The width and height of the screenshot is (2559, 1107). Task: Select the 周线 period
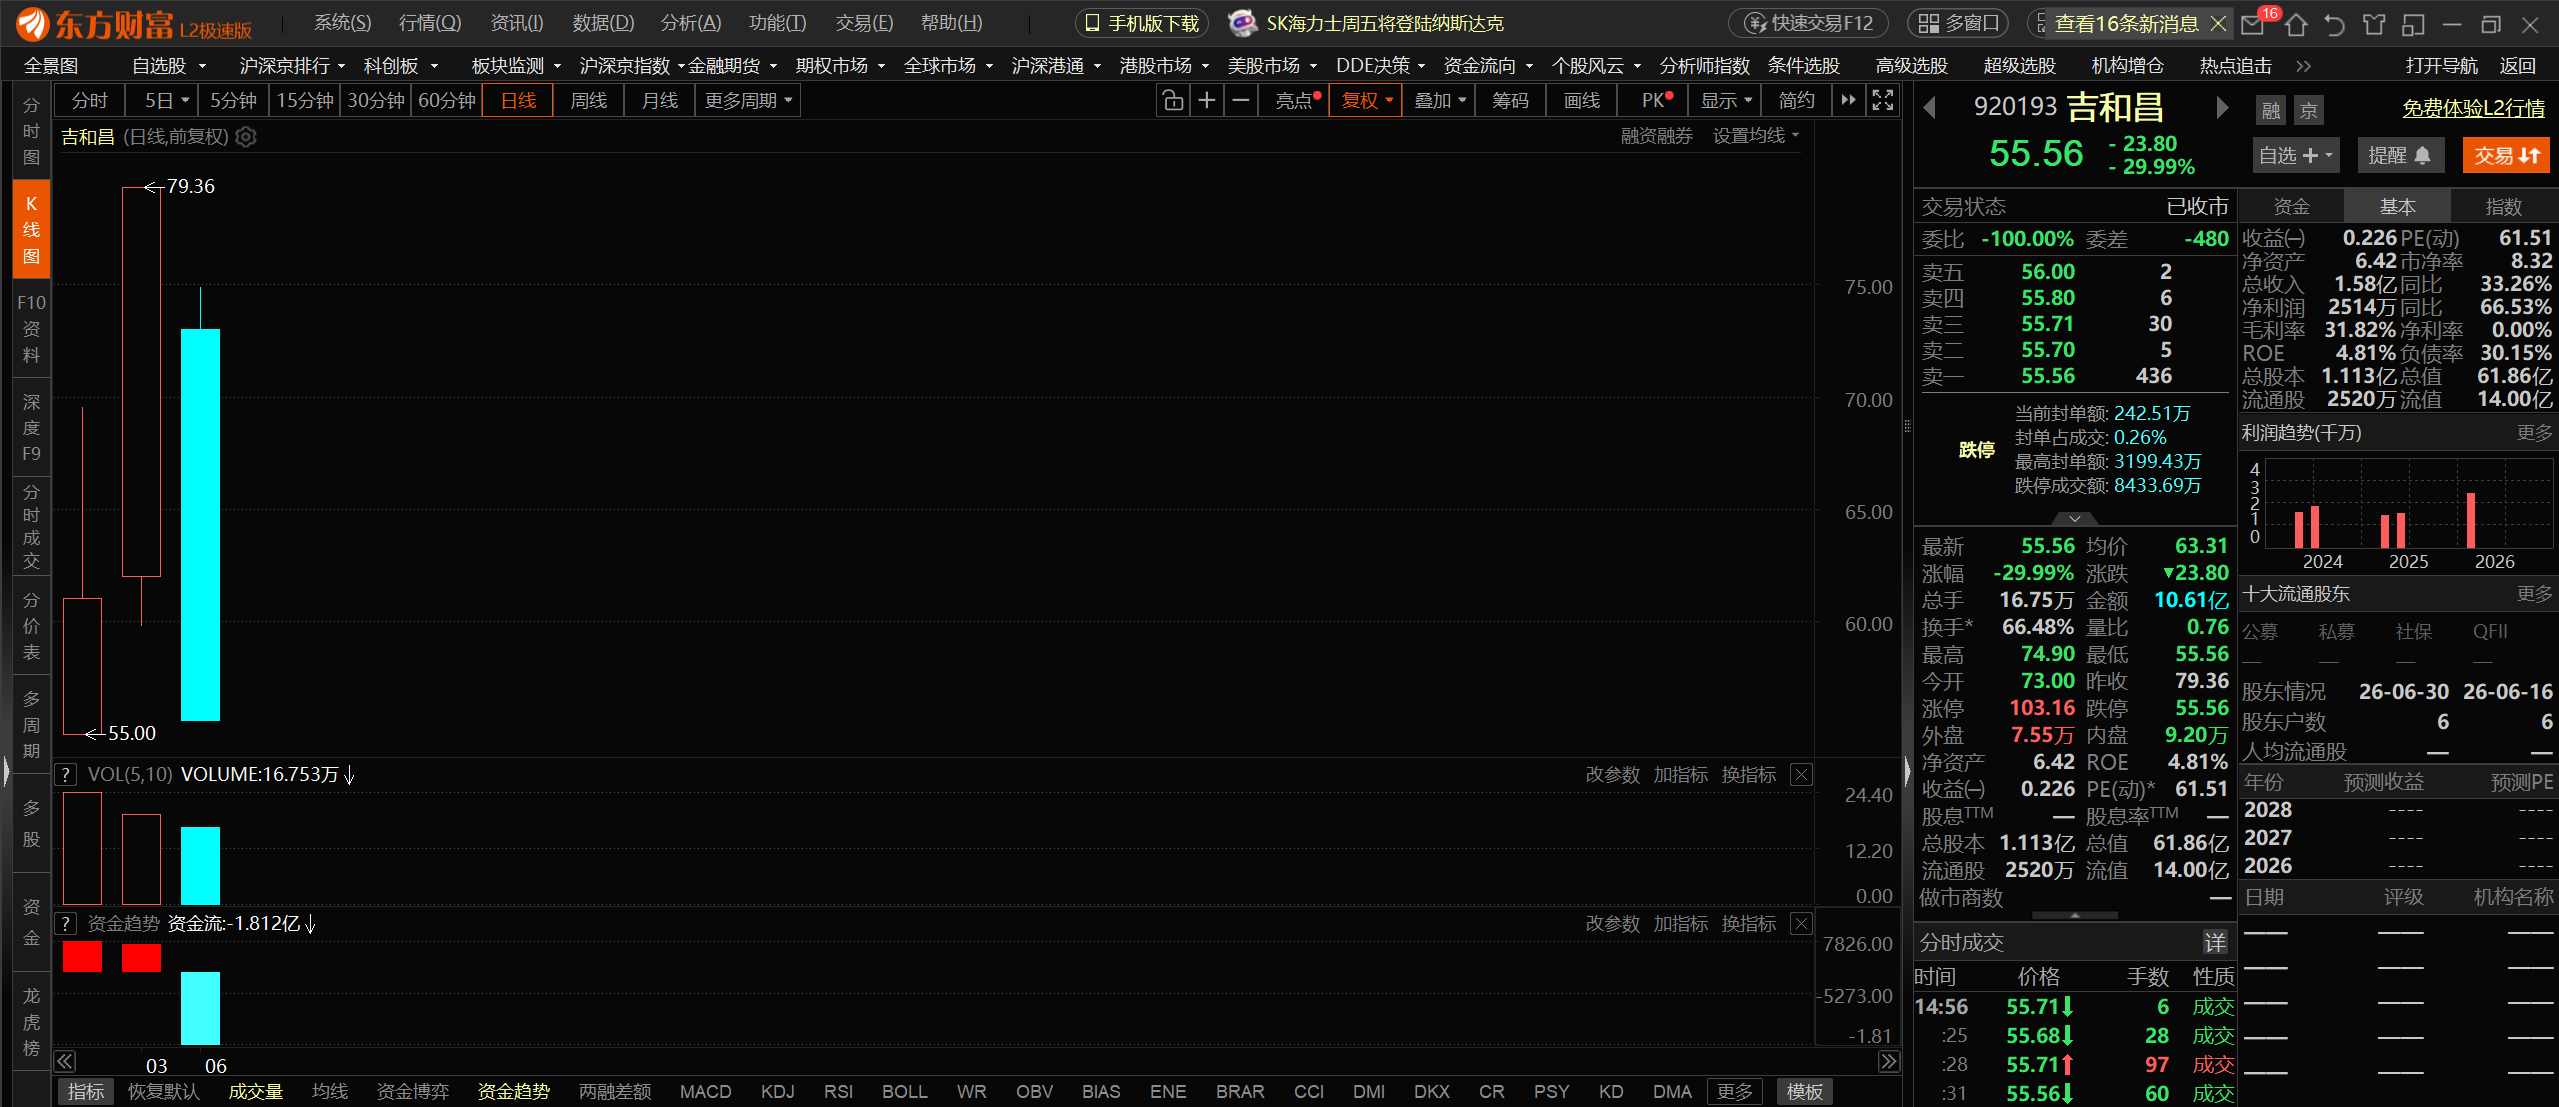click(588, 101)
